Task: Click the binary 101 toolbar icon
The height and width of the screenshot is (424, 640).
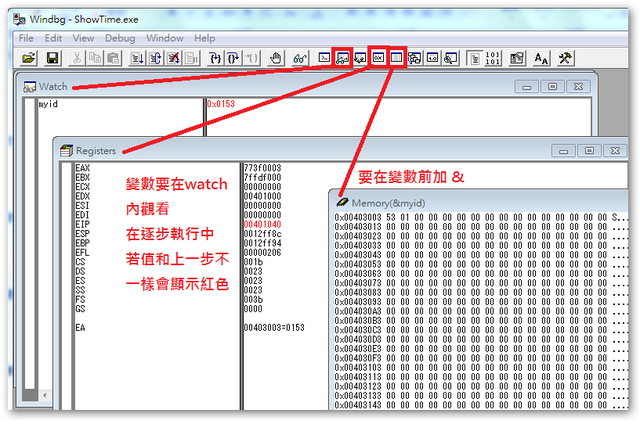Action: 494,59
